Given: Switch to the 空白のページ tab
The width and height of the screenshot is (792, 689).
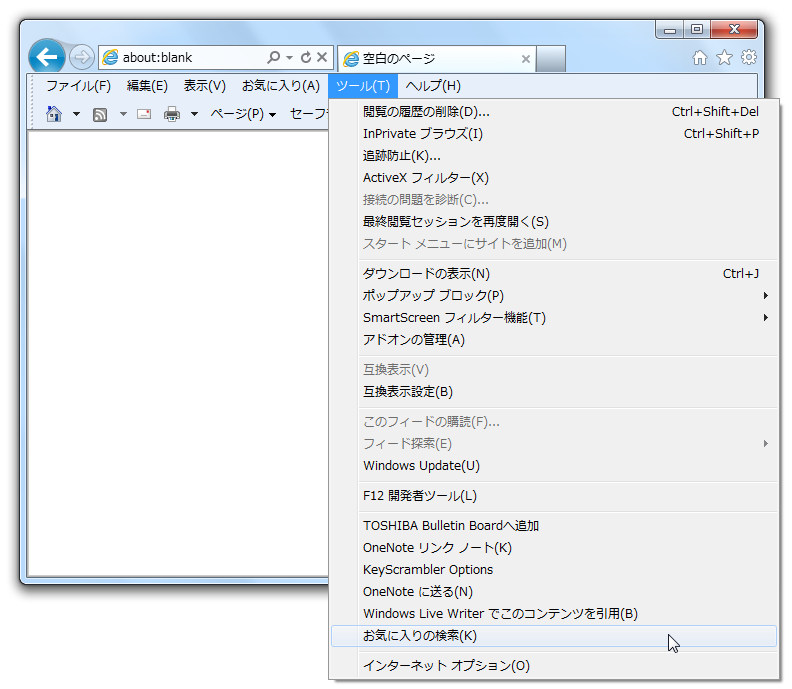Looking at the screenshot, I should 436,59.
